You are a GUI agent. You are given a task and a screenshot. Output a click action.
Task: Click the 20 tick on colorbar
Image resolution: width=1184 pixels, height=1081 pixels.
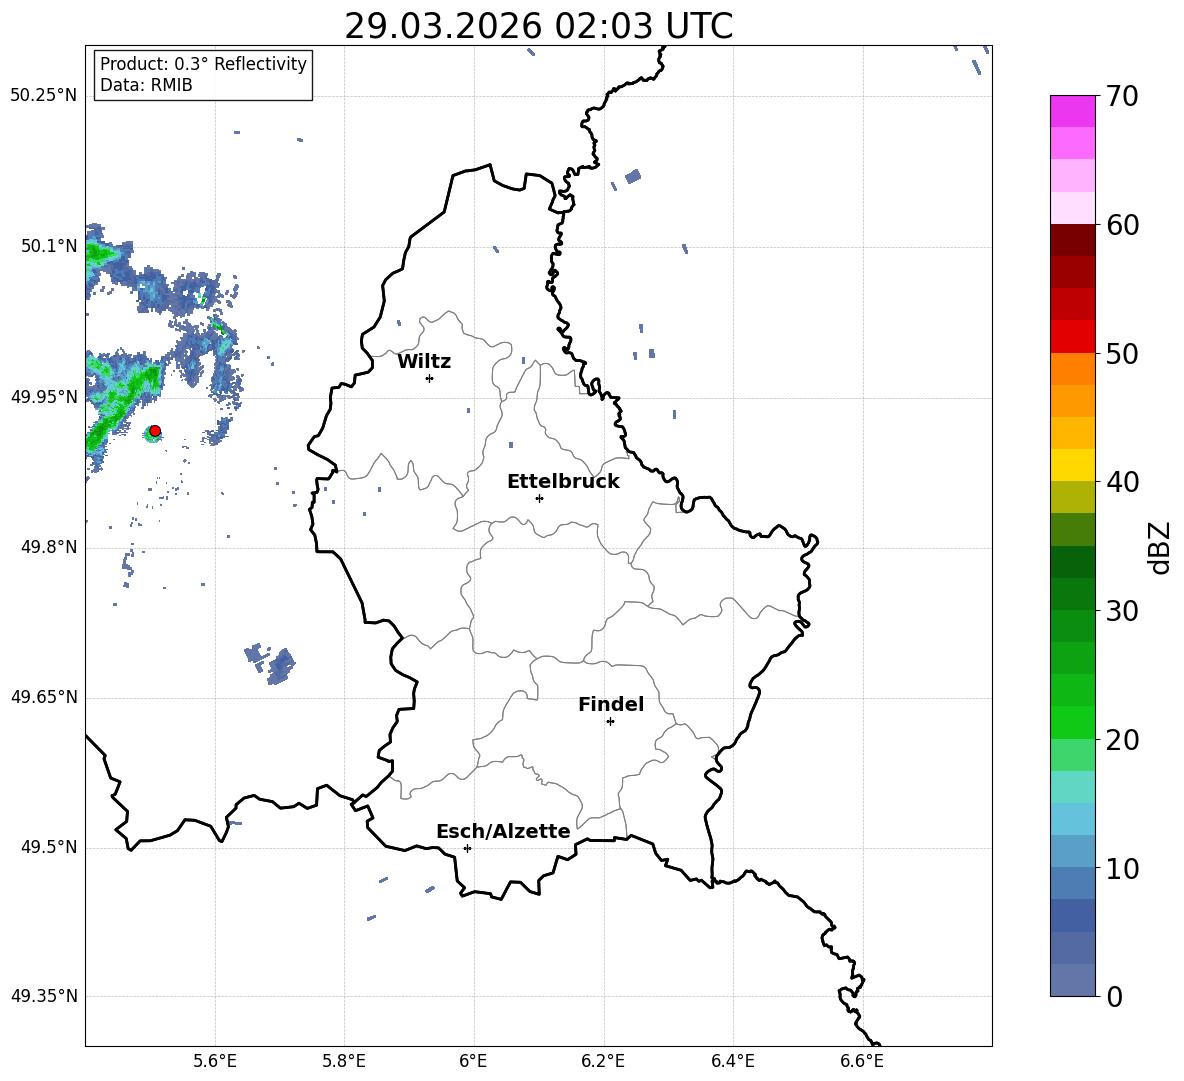tap(1122, 740)
